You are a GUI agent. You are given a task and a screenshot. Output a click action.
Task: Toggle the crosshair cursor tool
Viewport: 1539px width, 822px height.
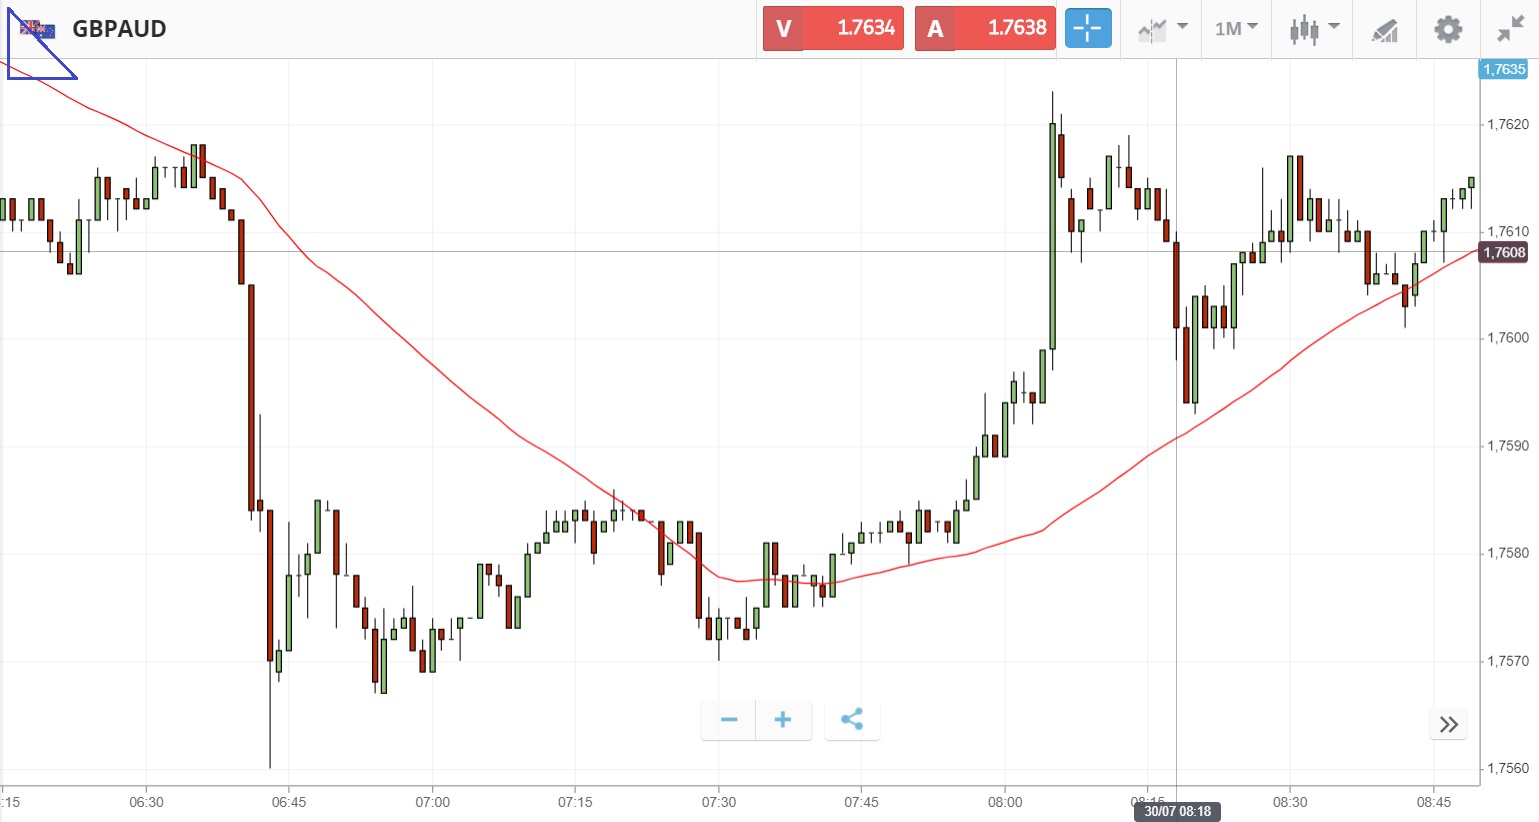[x=1087, y=29]
